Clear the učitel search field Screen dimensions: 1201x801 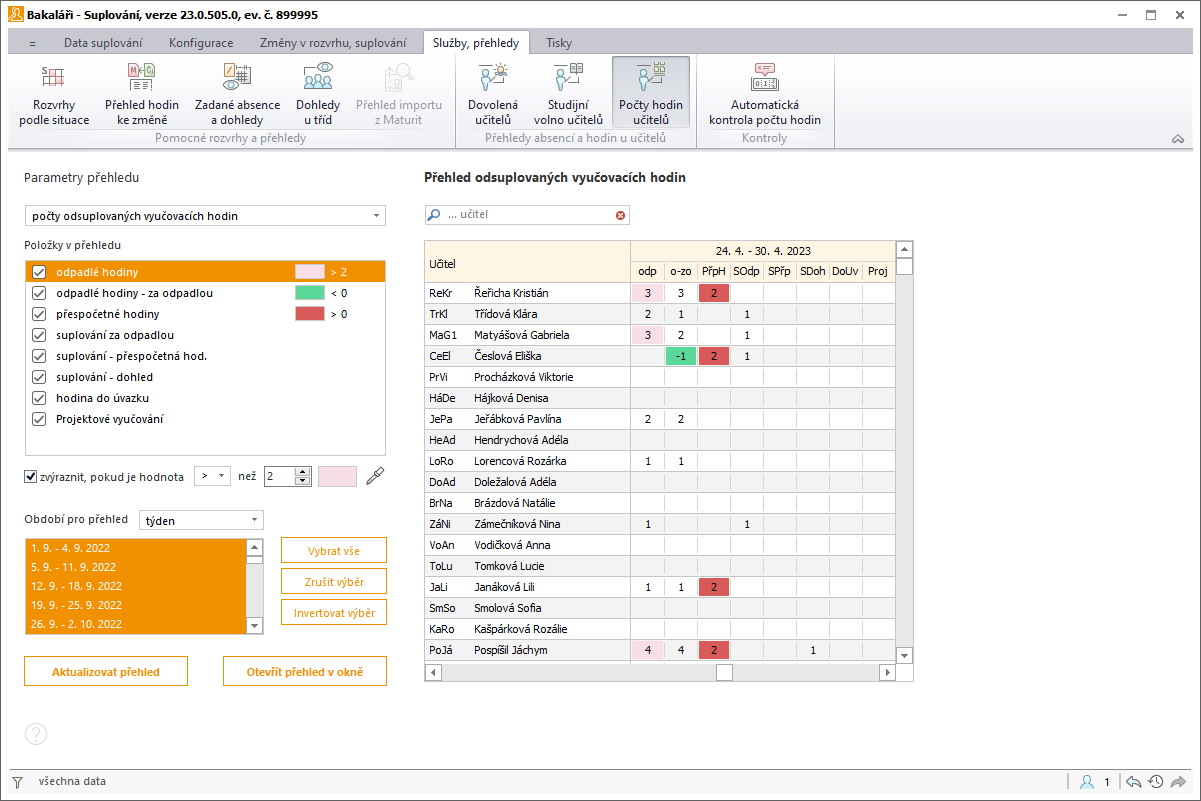(x=620, y=215)
